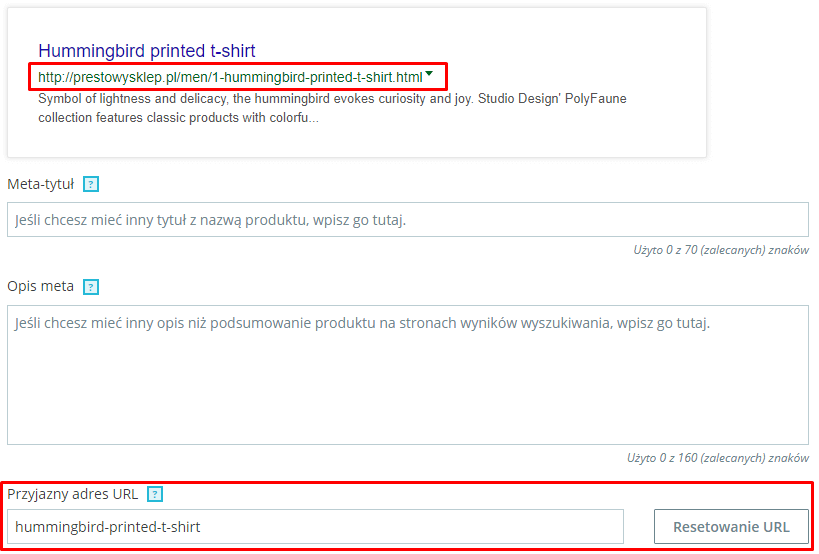This screenshot has width=819, height=554.
Task: Show help for Przyjazny adres URL
Action: (155, 494)
